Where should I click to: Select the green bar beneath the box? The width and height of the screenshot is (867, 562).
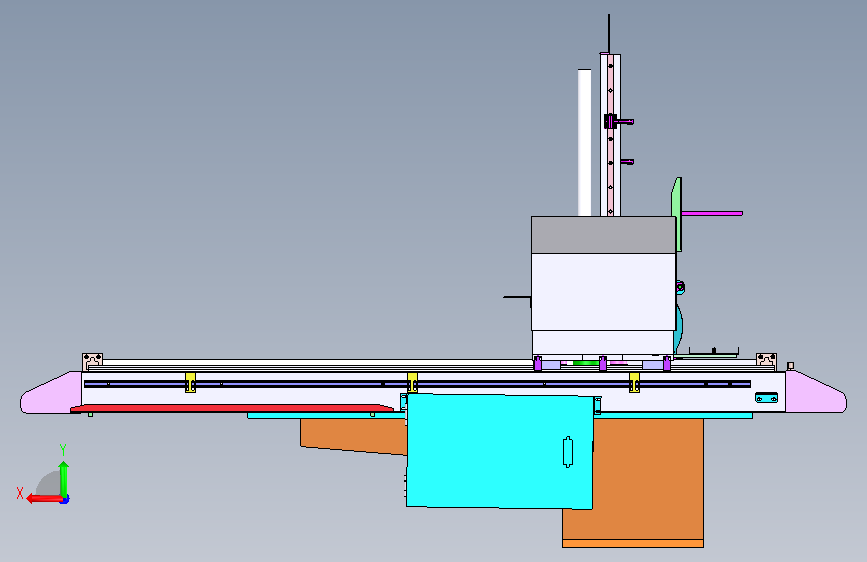586,363
